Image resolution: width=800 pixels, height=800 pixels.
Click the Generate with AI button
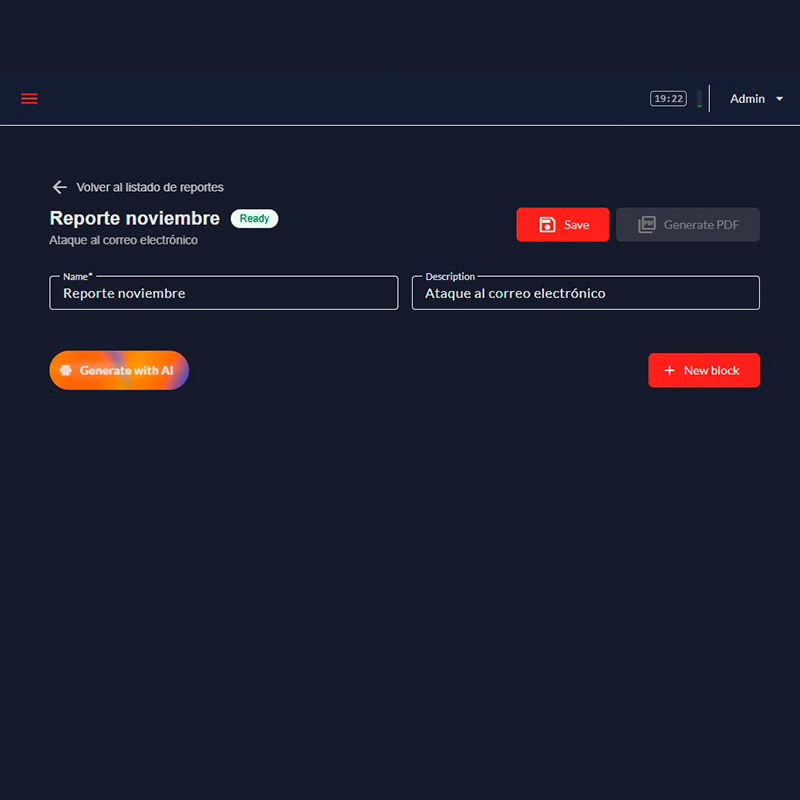(x=118, y=370)
